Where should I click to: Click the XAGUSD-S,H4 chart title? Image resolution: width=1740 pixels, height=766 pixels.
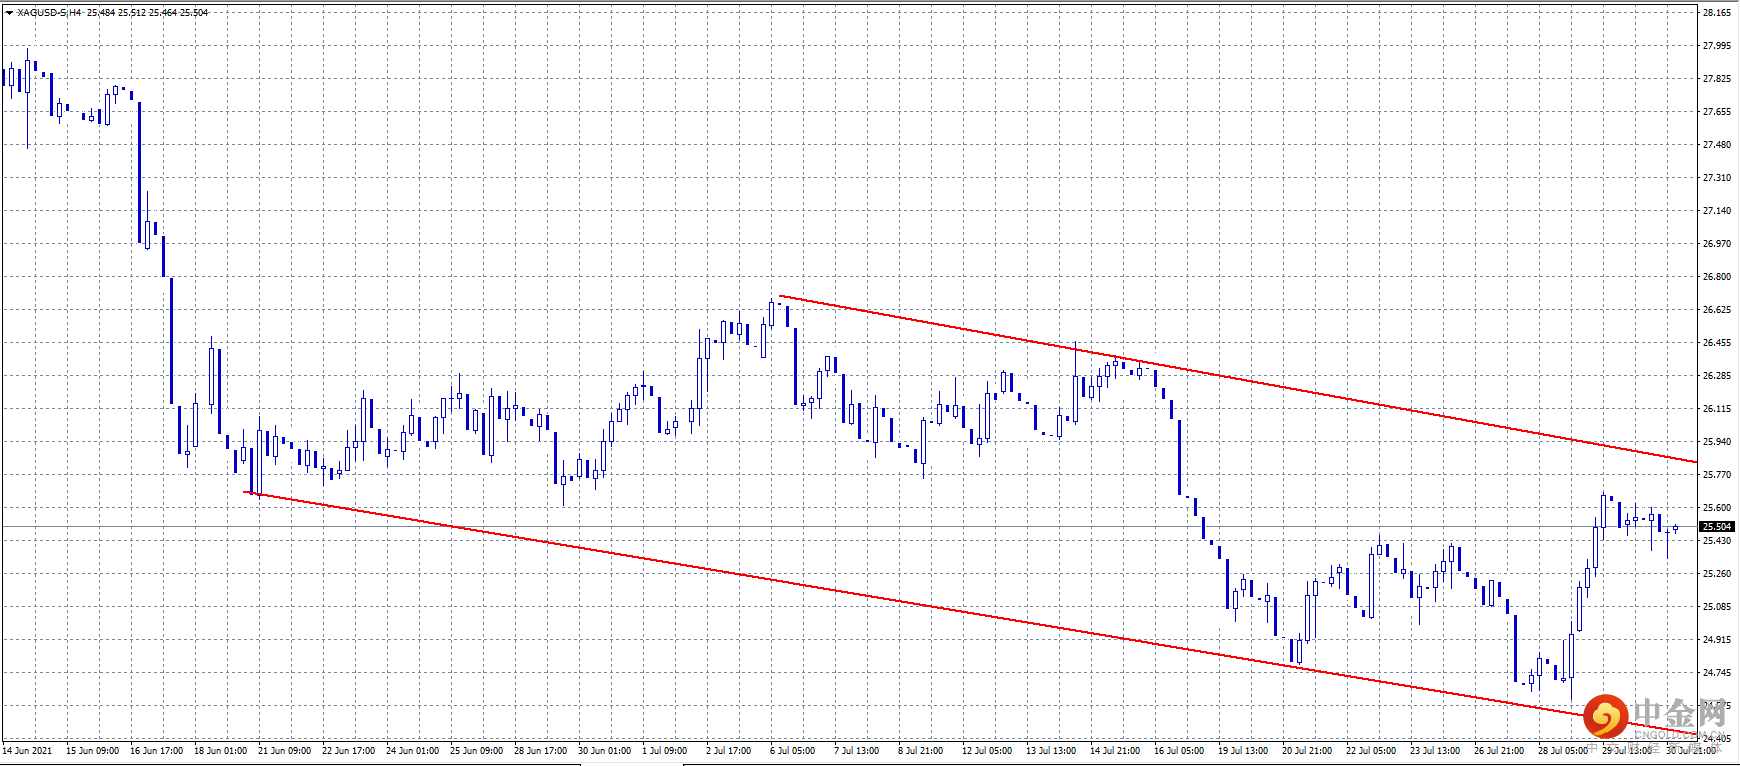[x=49, y=13]
